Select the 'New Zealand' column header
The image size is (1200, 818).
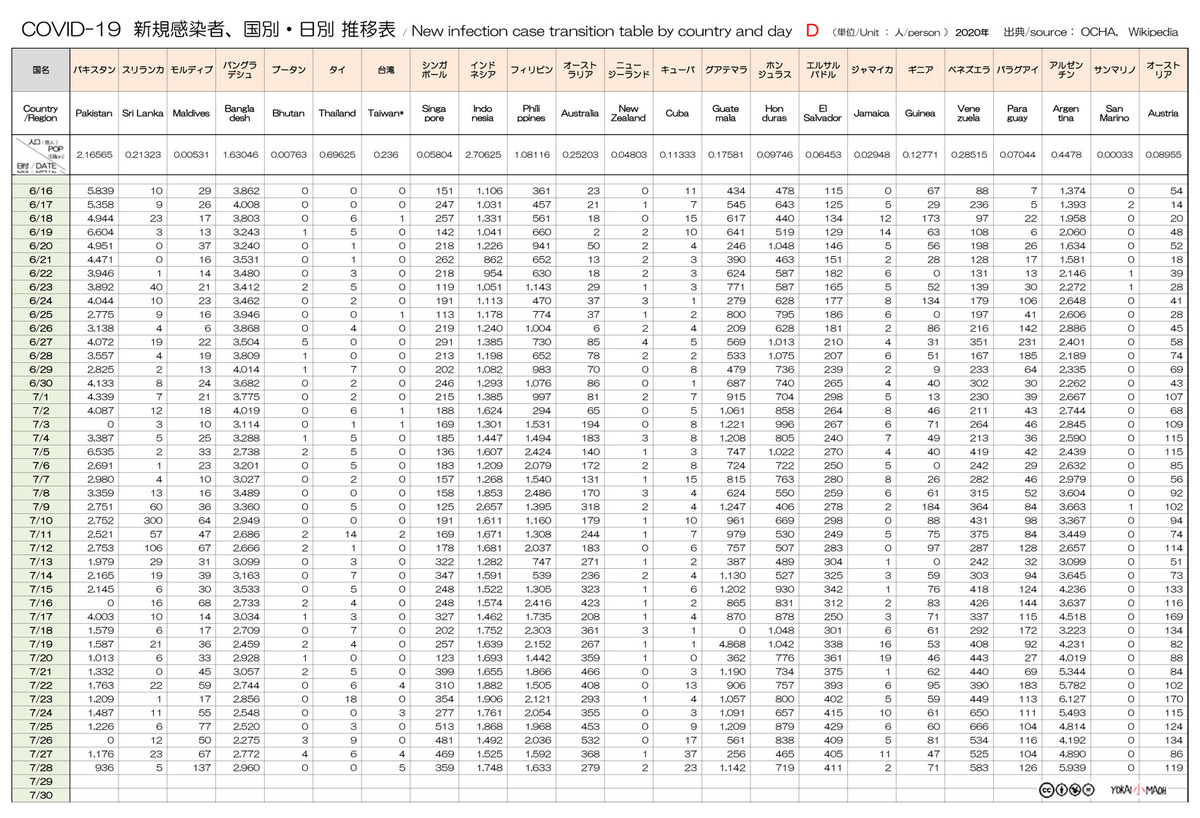pyautogui.click(x=629, y=113)
